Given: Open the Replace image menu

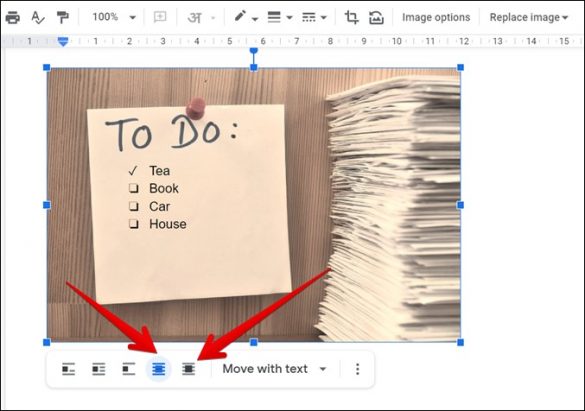Looking at the screenshot, I should 528,17.
